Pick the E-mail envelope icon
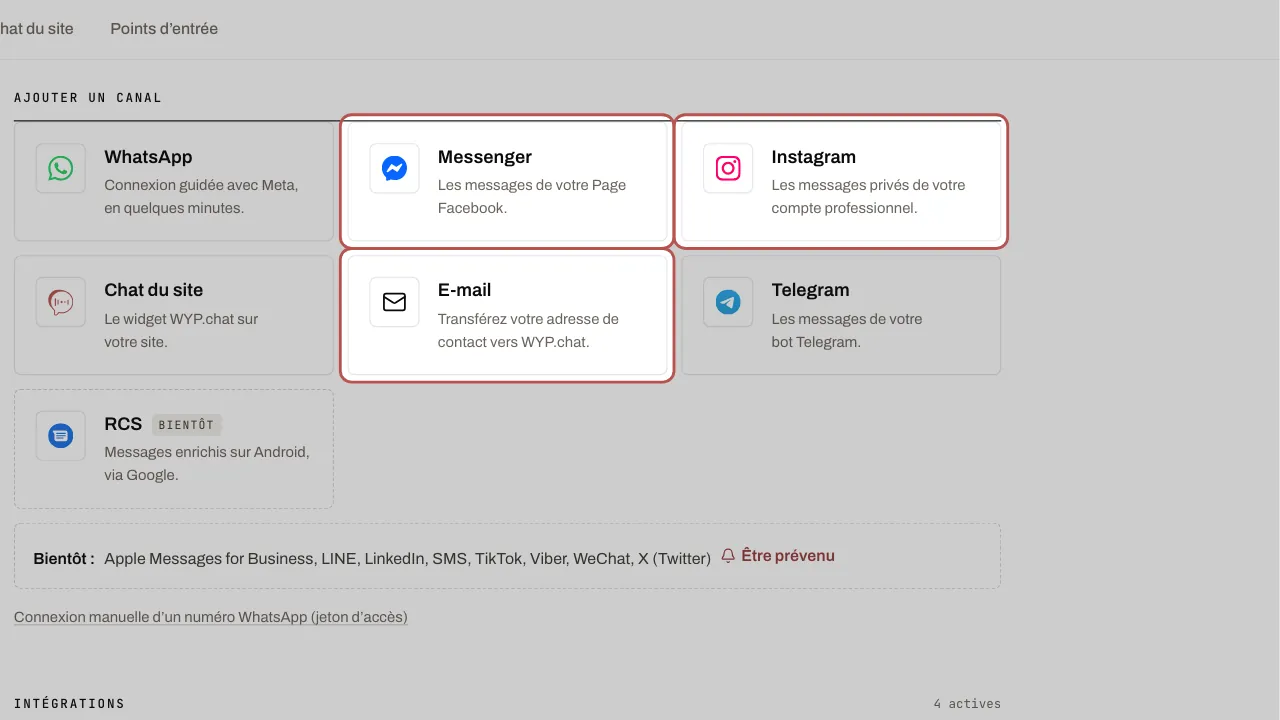 click(394, 301)
